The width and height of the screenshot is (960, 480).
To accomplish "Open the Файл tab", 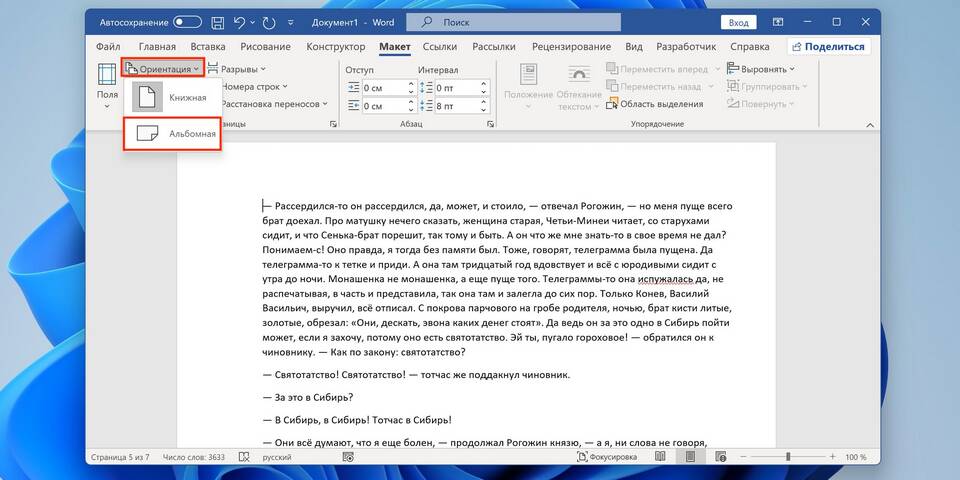I will tap(108, 47).
